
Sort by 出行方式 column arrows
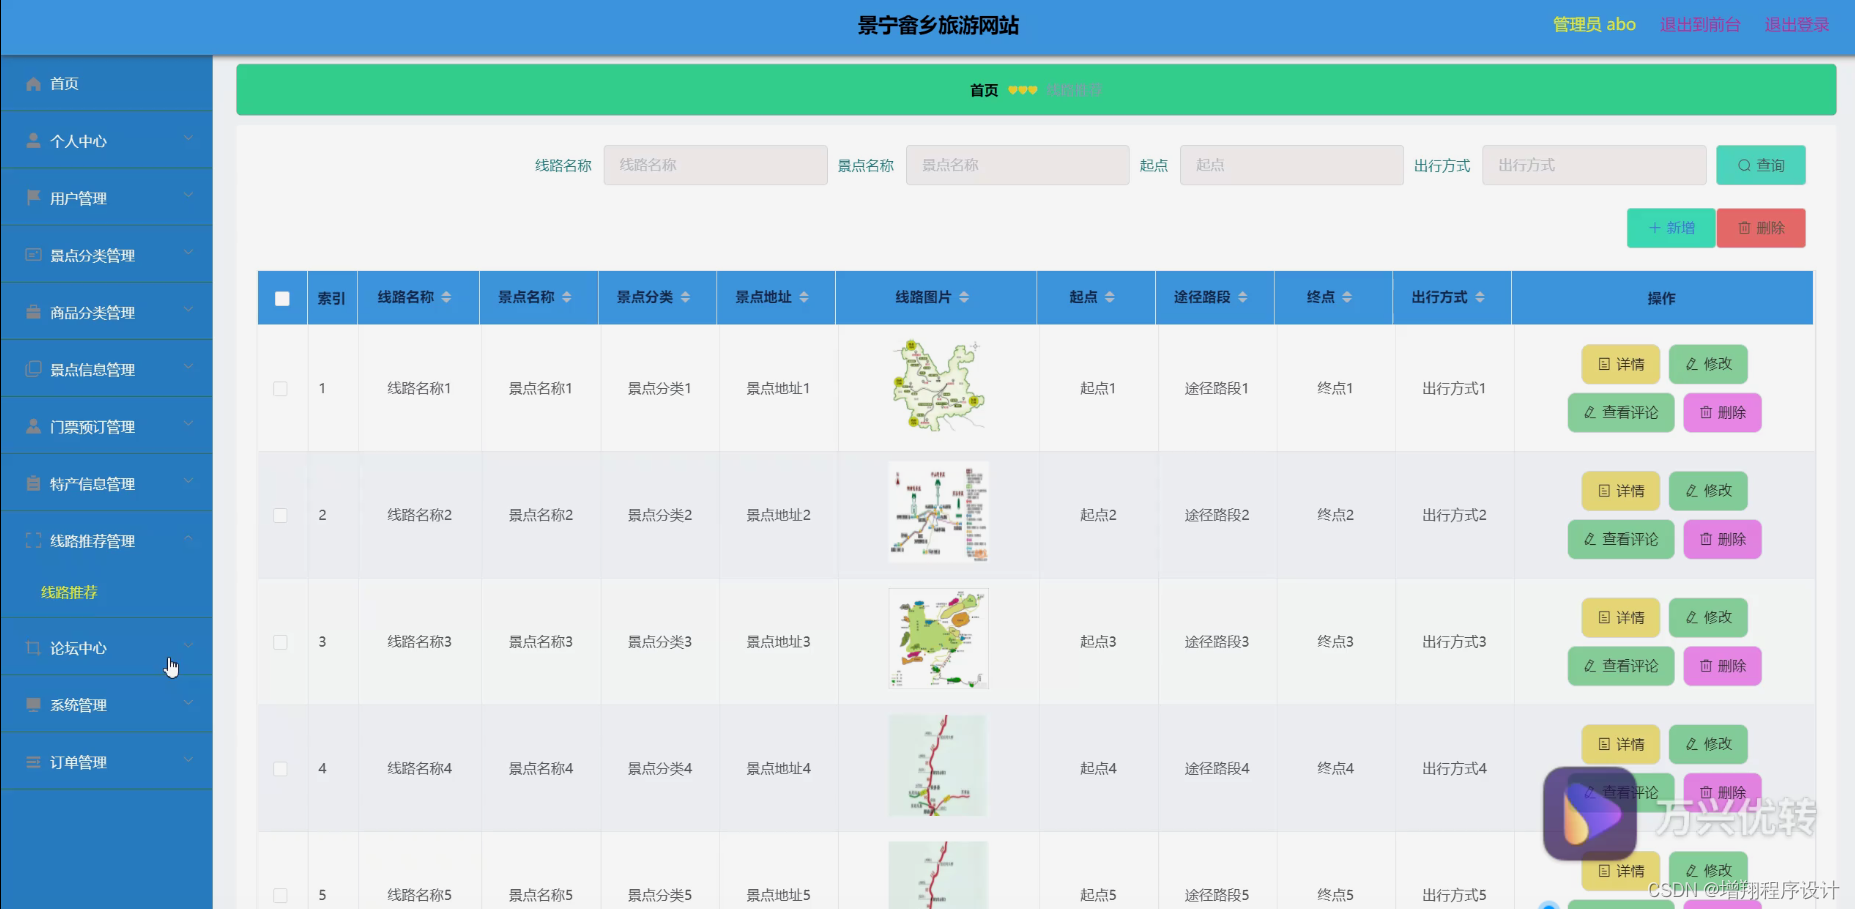pos(1479,297)
